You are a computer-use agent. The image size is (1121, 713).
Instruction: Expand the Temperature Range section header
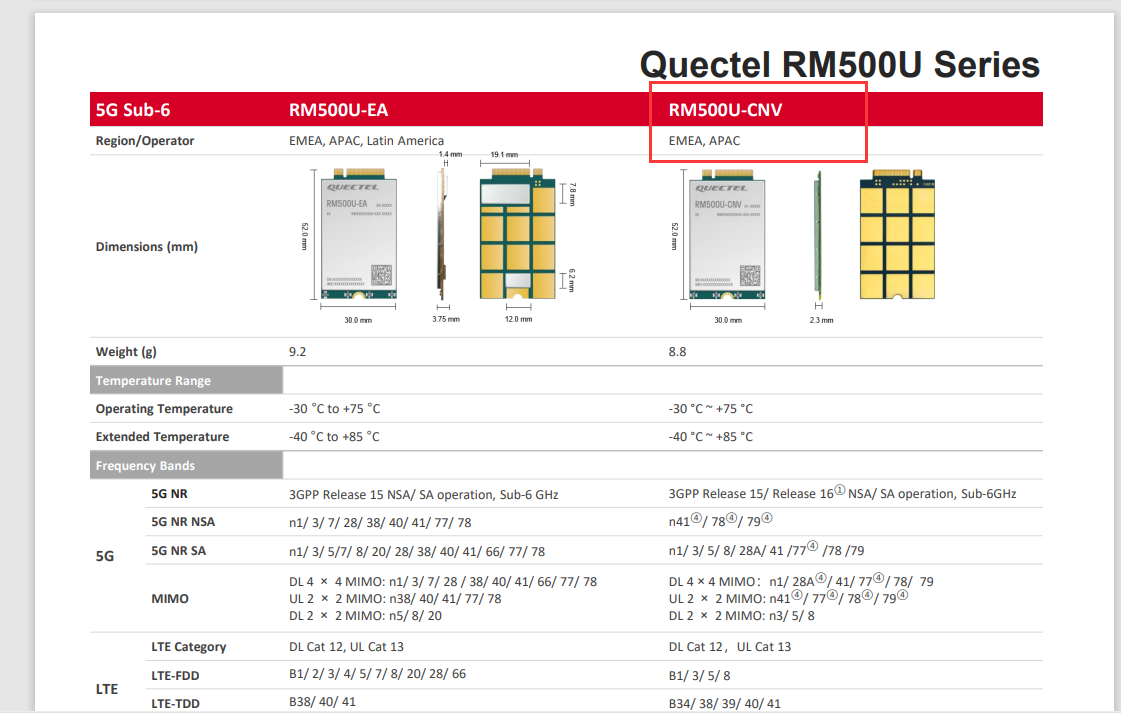tap(152, 380)
